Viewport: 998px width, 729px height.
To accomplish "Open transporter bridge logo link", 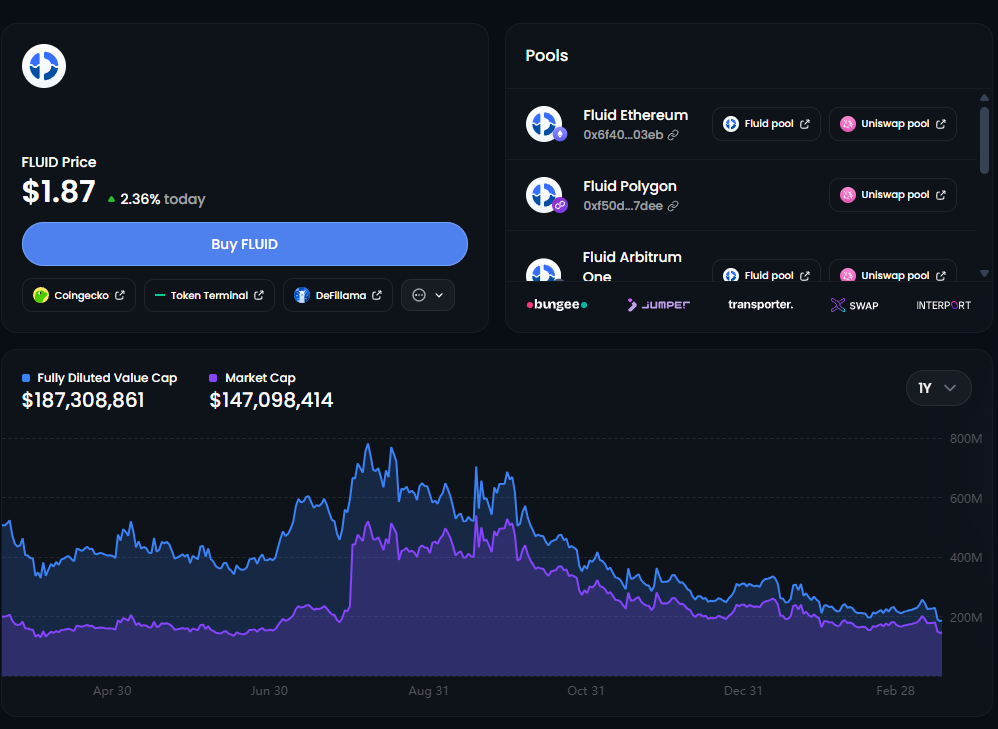I will click(760, 304).
